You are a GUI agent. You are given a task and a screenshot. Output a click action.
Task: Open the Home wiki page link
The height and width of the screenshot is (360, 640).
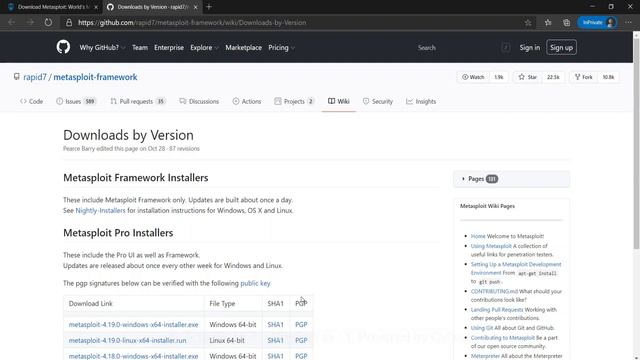[478, 236]
